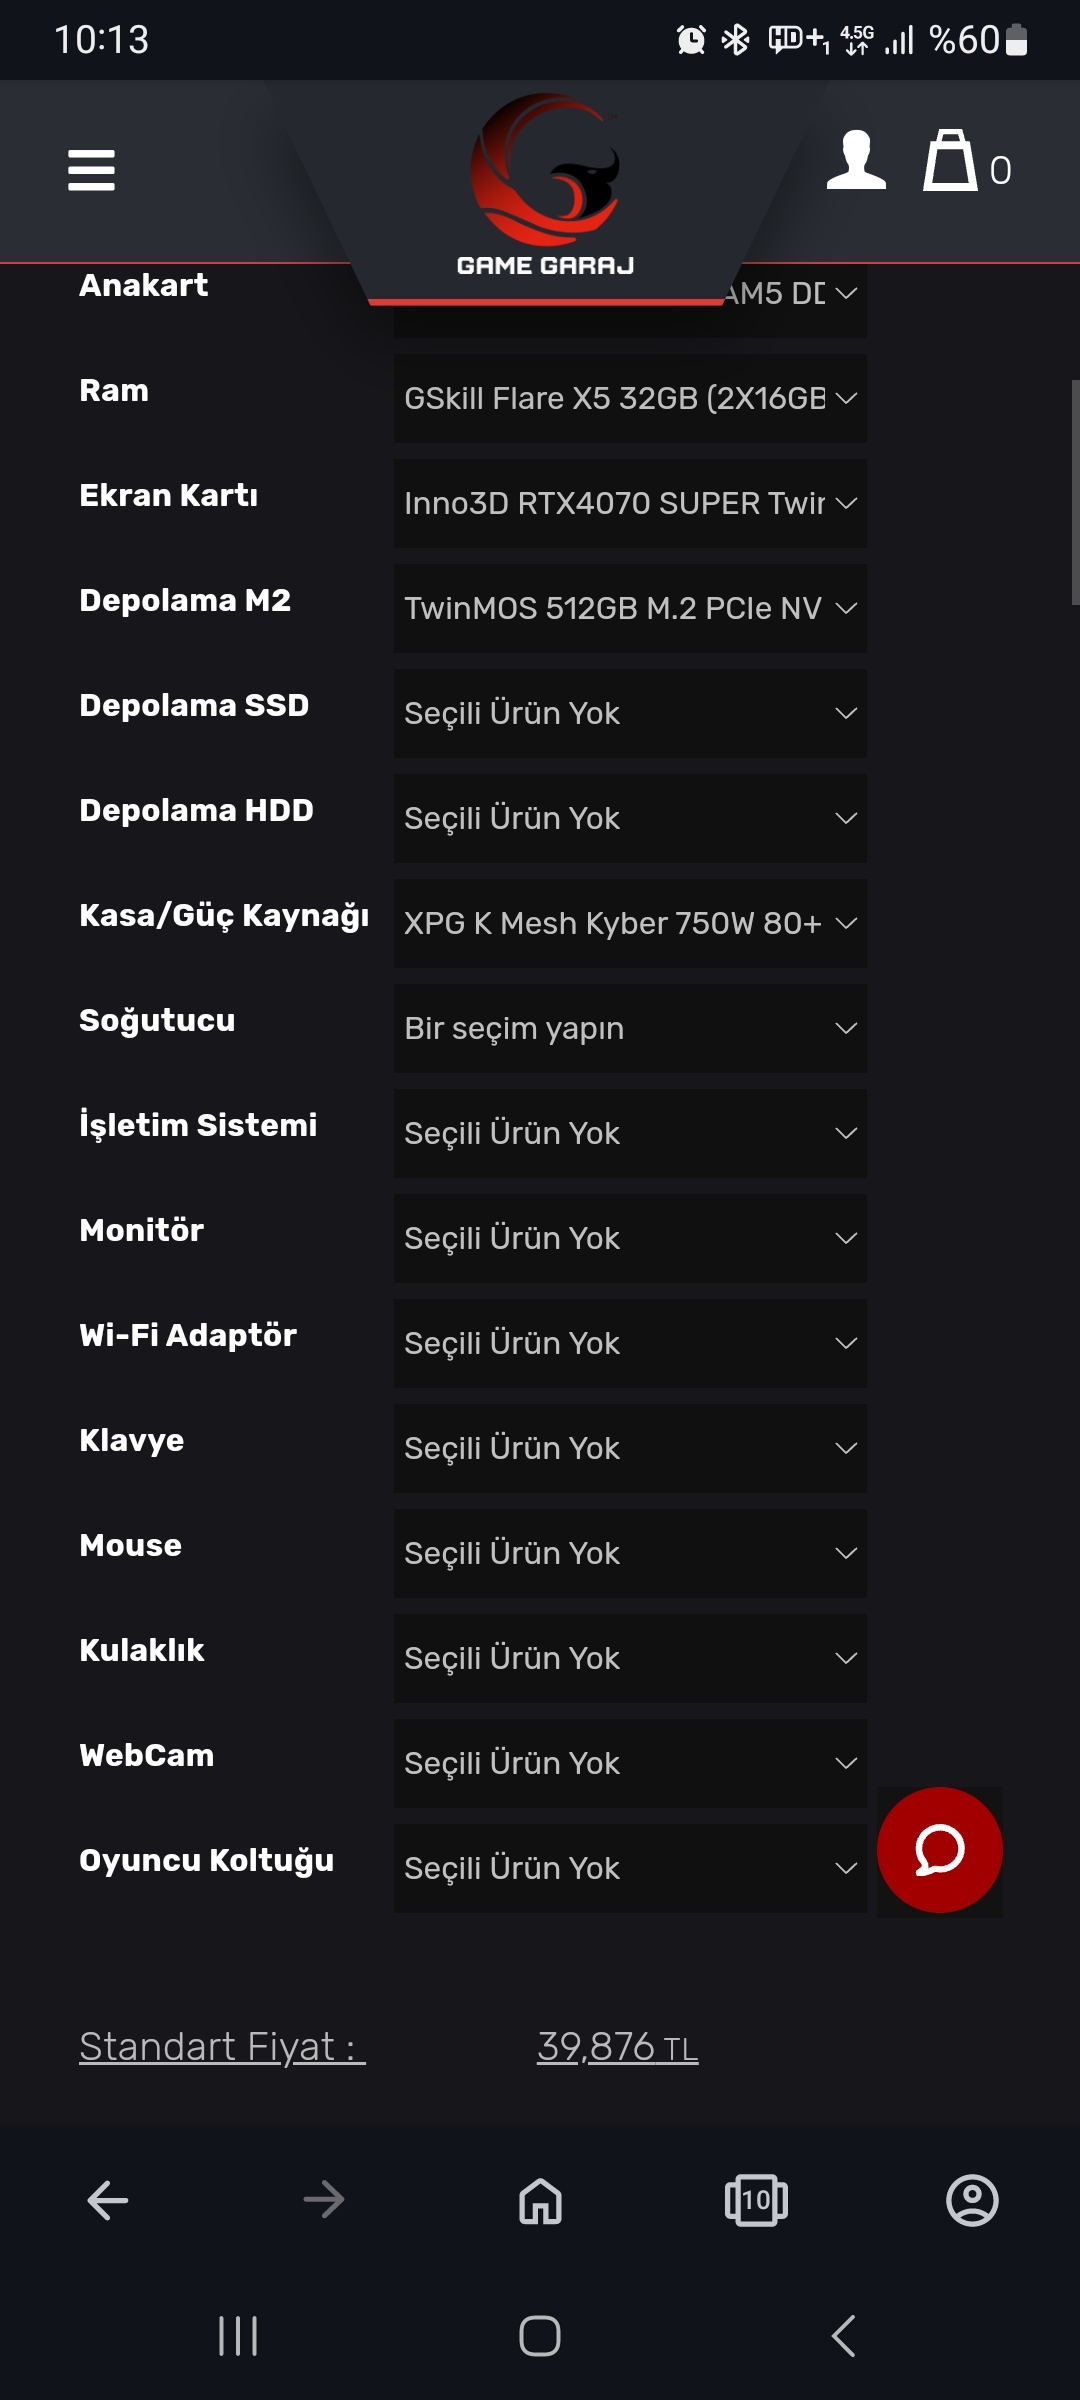The width and height of the screenshot is (1080, 2400).
Task: Open the Monitör selection field
Action: pyautogui.click(x=630, y=1238)
